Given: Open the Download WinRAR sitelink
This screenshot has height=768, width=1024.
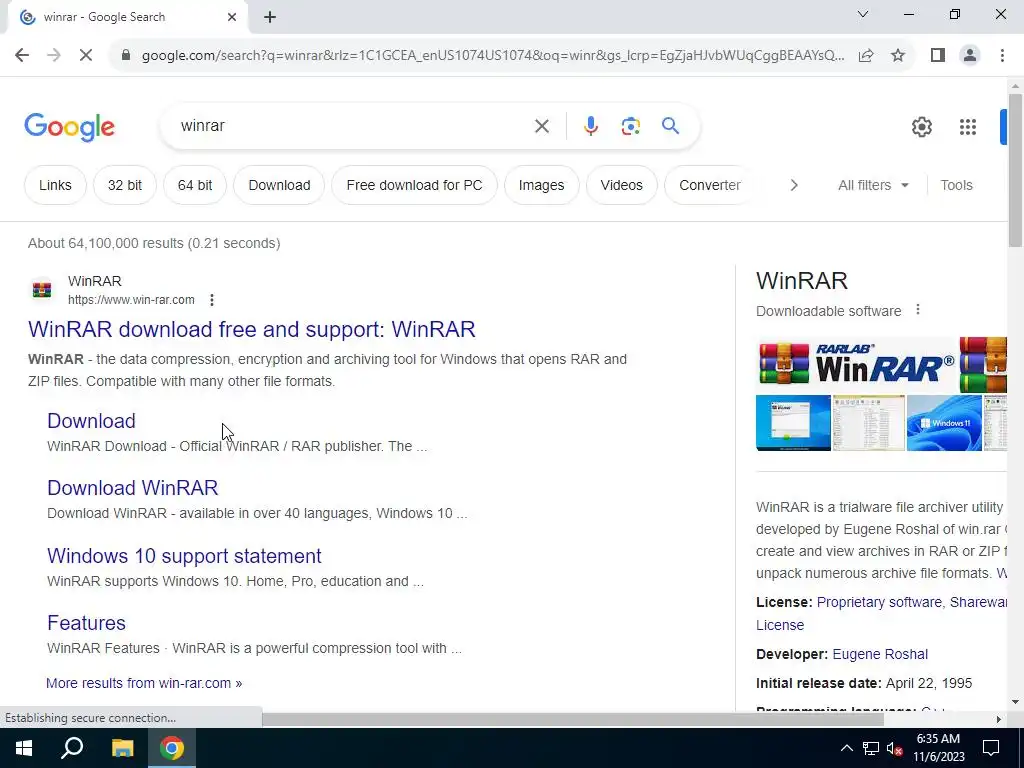Looking at the screenshot, I should pyautogui.click(x=133, y=488).
